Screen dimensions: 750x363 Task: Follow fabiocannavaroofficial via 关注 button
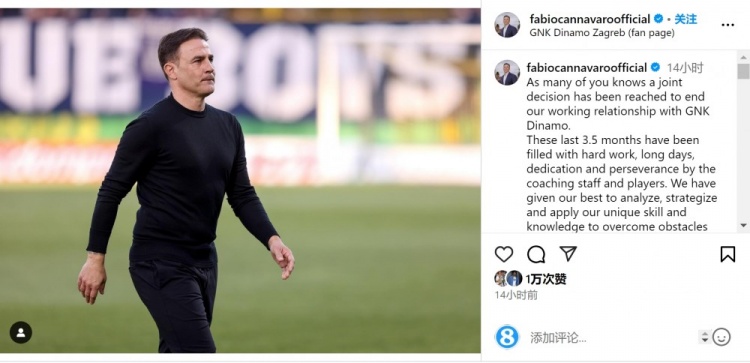[x=685, y=19]
